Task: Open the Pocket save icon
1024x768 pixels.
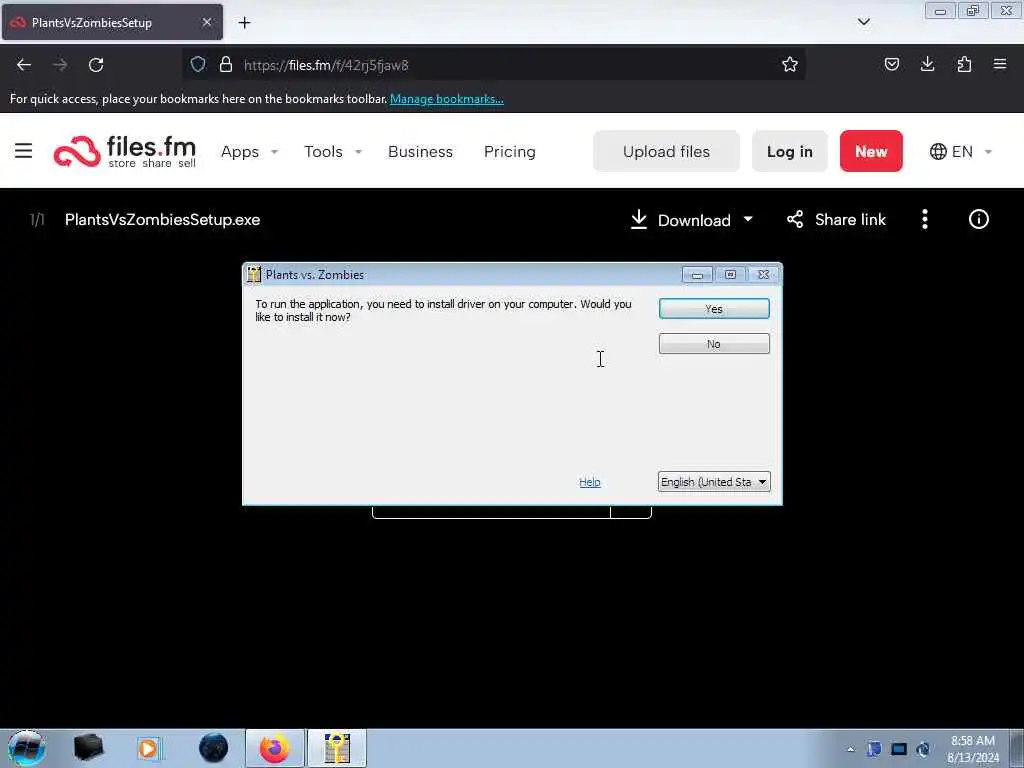Action: pyautogui.click(x=891, y=64)
